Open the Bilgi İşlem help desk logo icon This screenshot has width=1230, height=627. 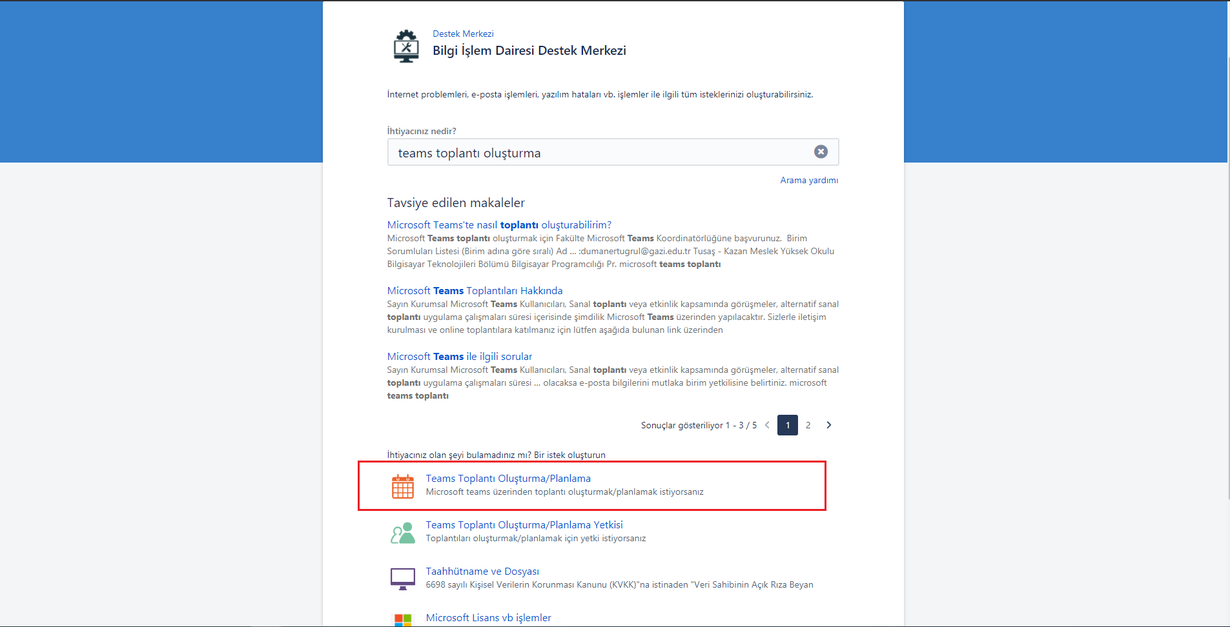406,47
